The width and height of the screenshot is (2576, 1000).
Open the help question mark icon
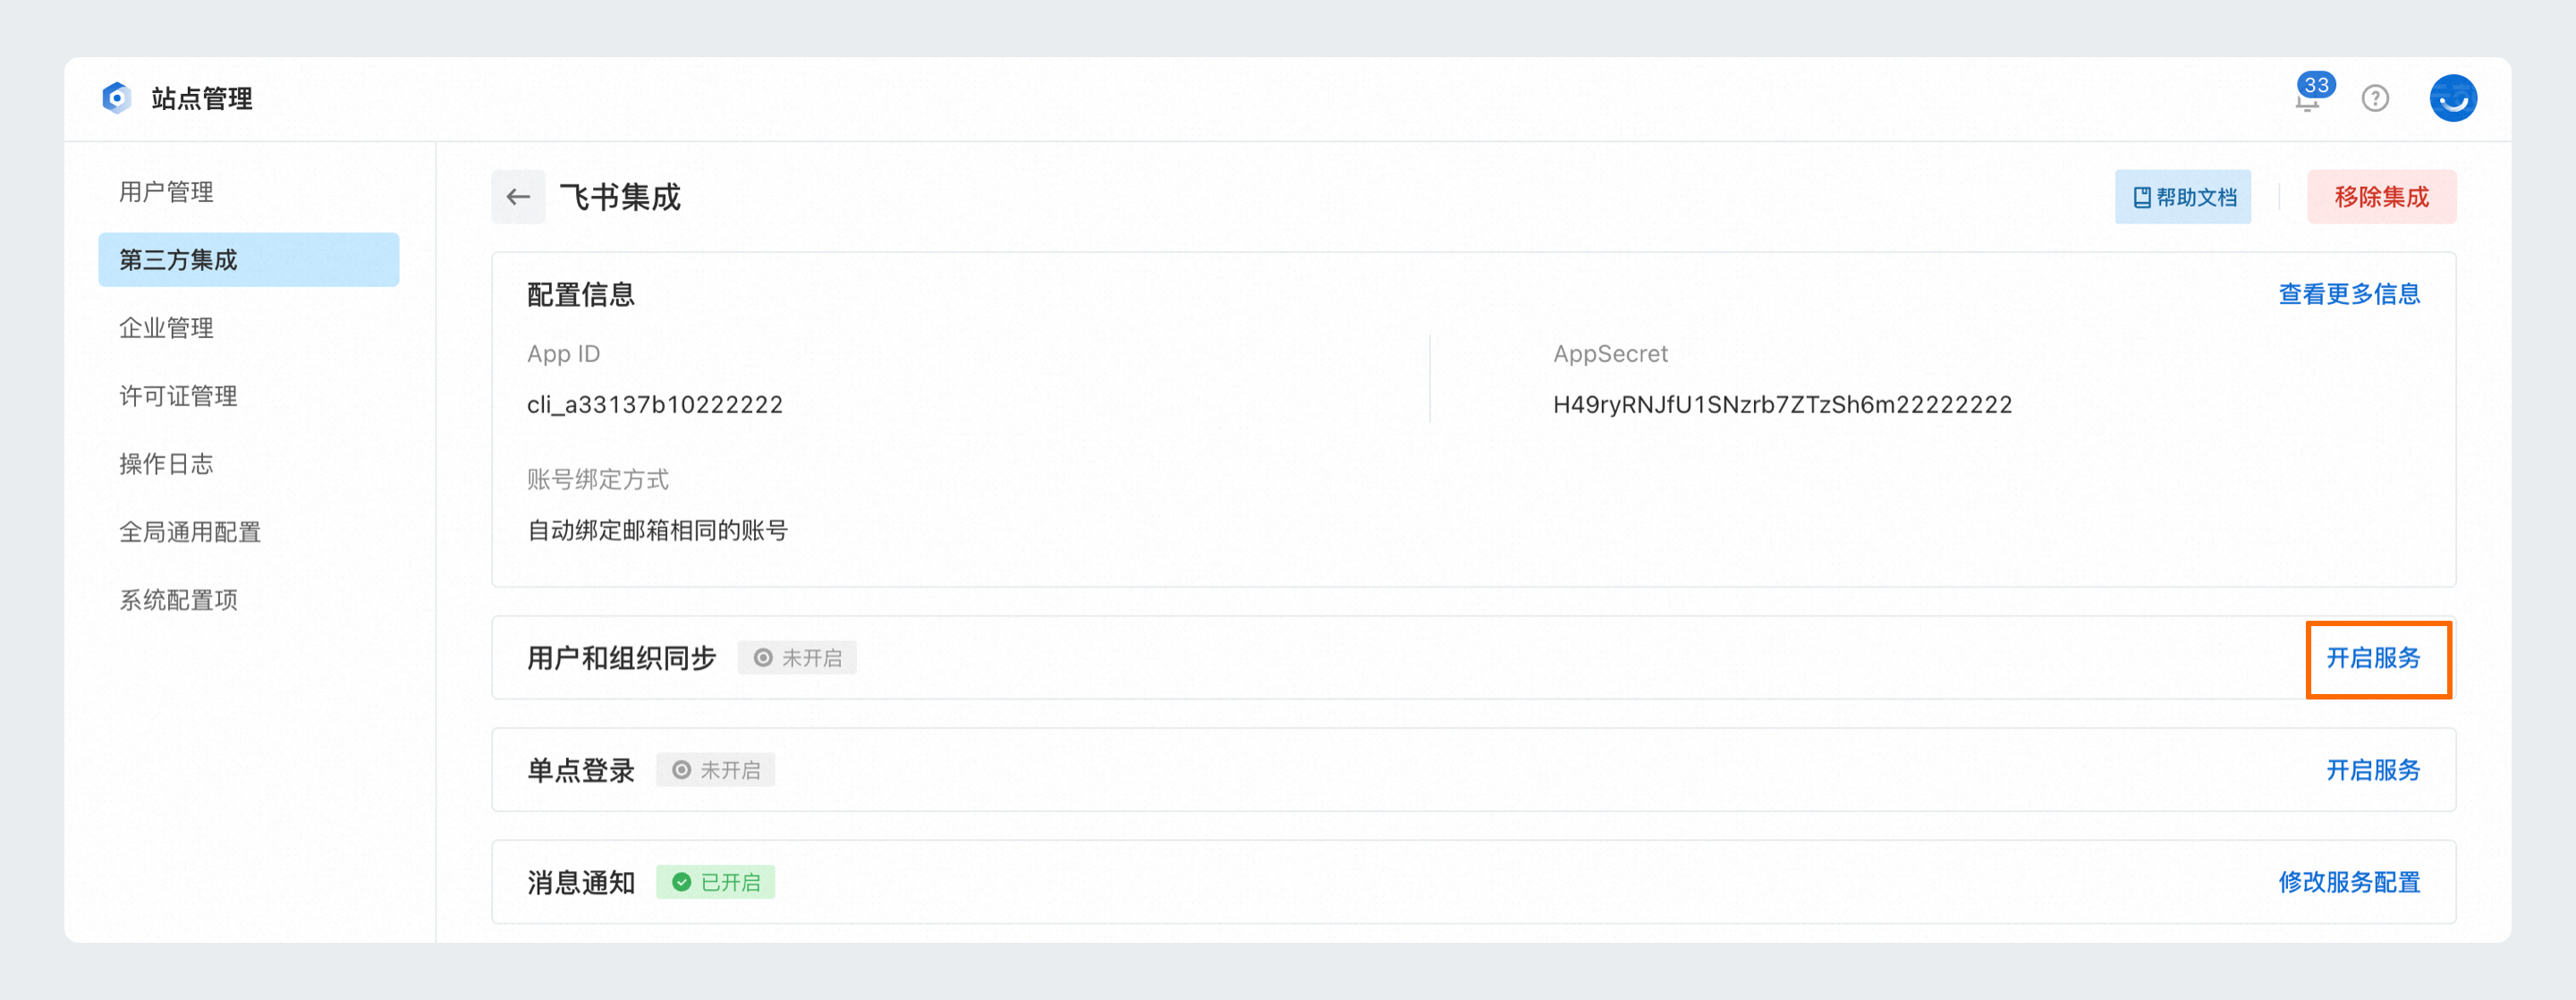click(x=2375, y=98)
